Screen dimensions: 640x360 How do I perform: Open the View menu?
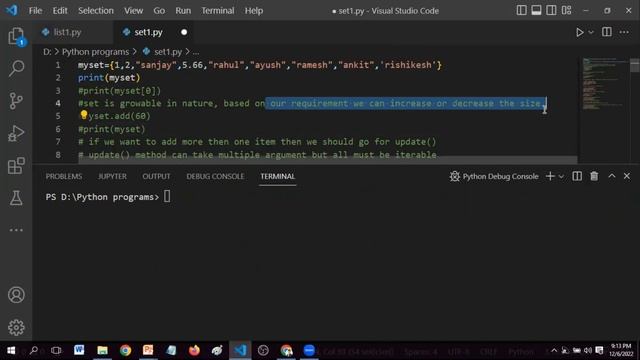(133, 11)
